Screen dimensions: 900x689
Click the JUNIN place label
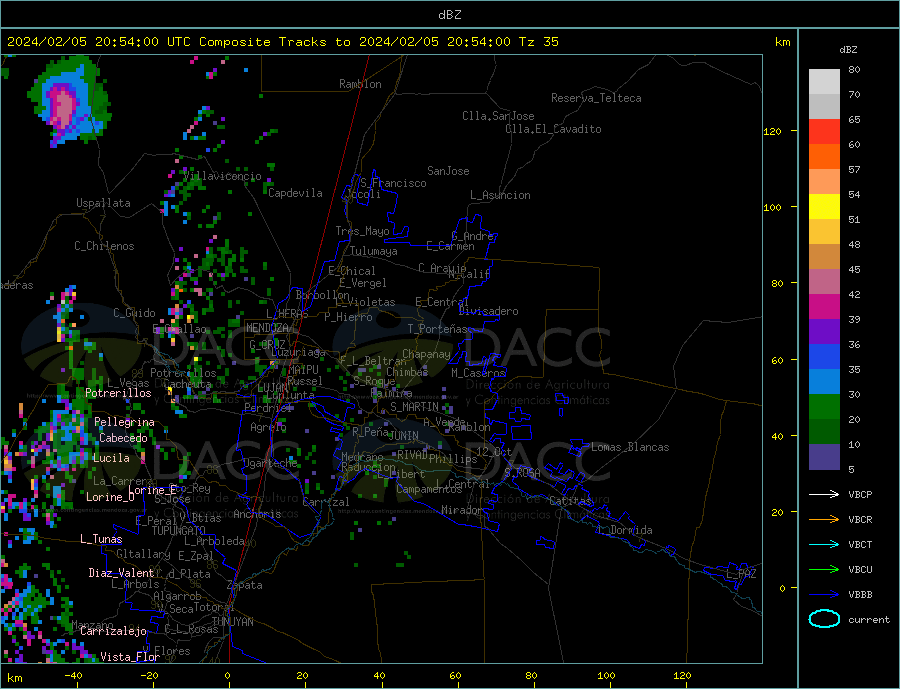(x=404, y=436)
